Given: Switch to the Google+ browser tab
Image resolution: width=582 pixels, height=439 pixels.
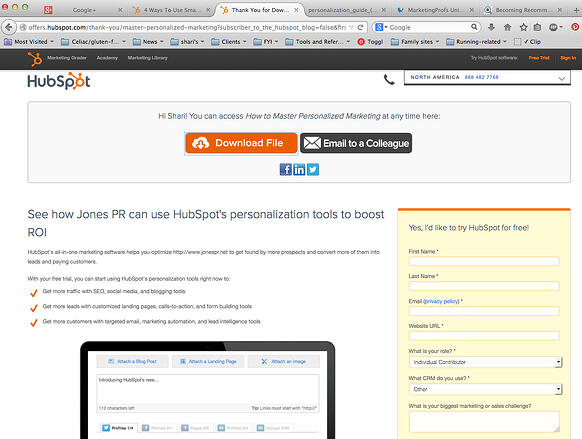Looking at the screenshot, I should pos(84,10).
